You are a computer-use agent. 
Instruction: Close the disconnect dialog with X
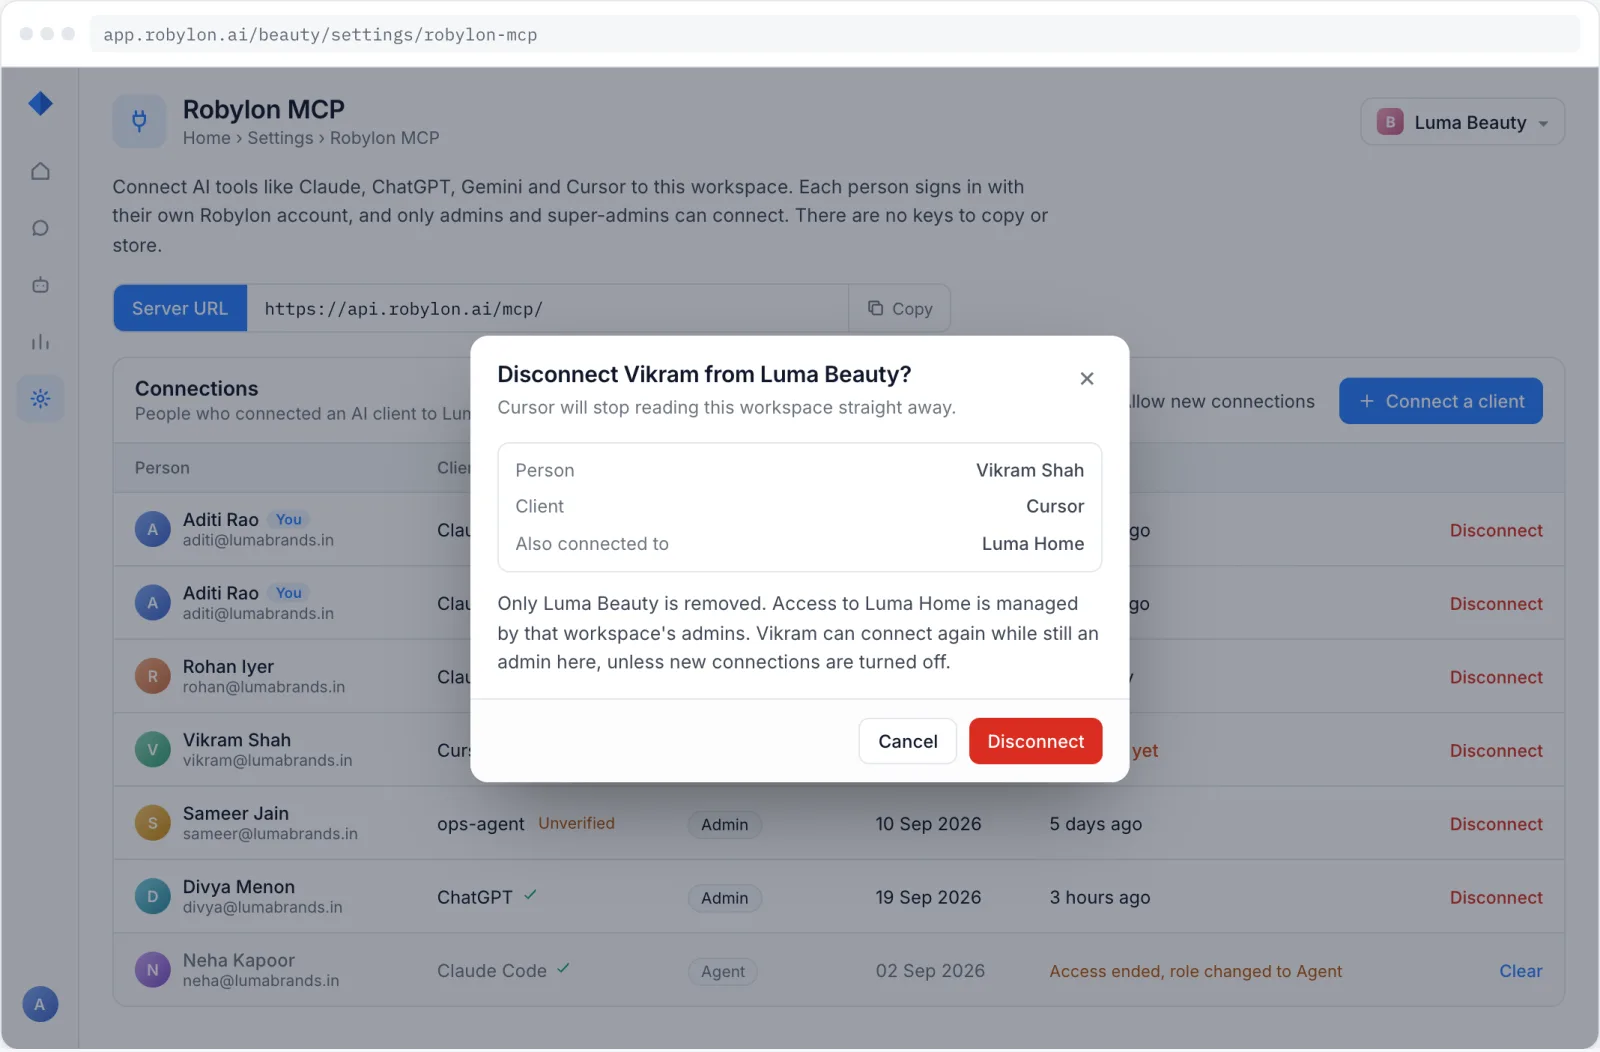[1087, 378]
